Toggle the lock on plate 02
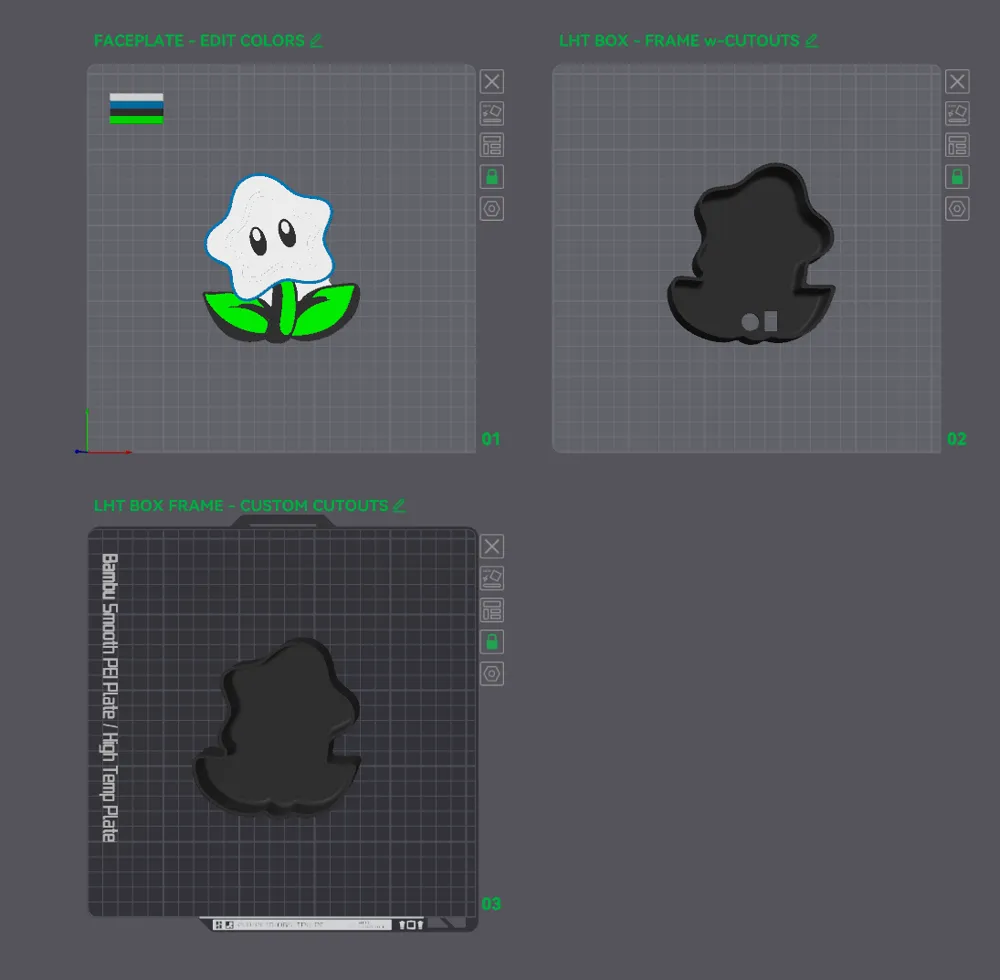Viewport: 1000px width, 980px height. pyautogui.click(x=957, y=177)
